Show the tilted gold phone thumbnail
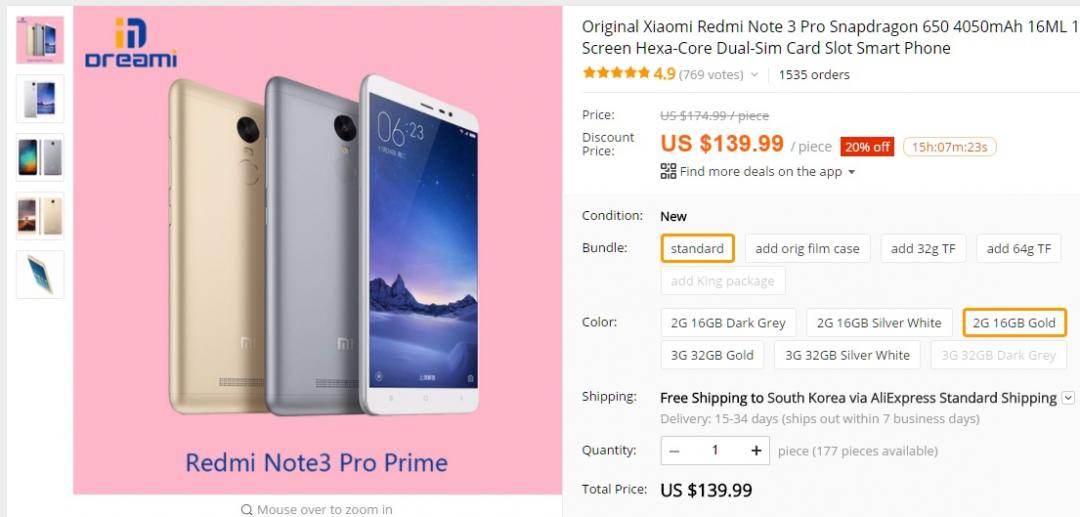Image resolution: width=1080 pixels, height=517 pixels. pyautogui.click(x=40, y=274)
